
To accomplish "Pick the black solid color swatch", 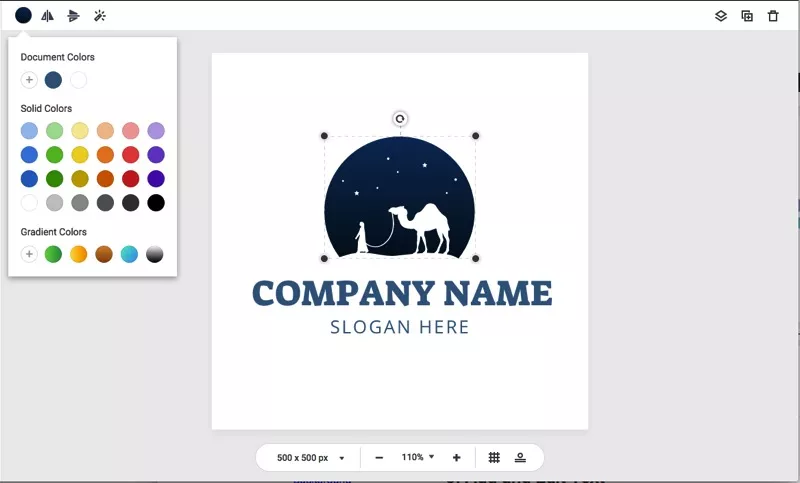I will 156,203.
